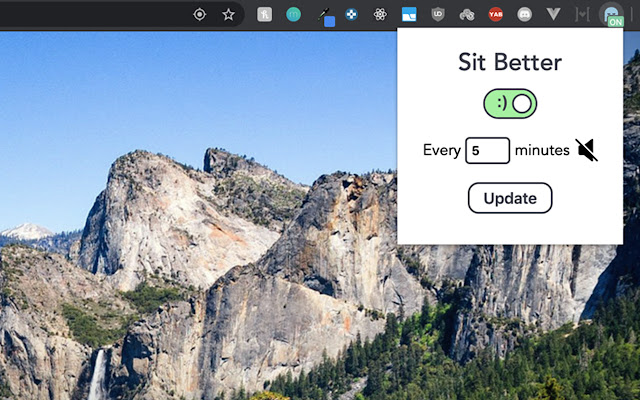Image resolution: width=640 pixels, height=400 pixels.
Task: Open the uBlock Origin shield extension
Action: 438,15
